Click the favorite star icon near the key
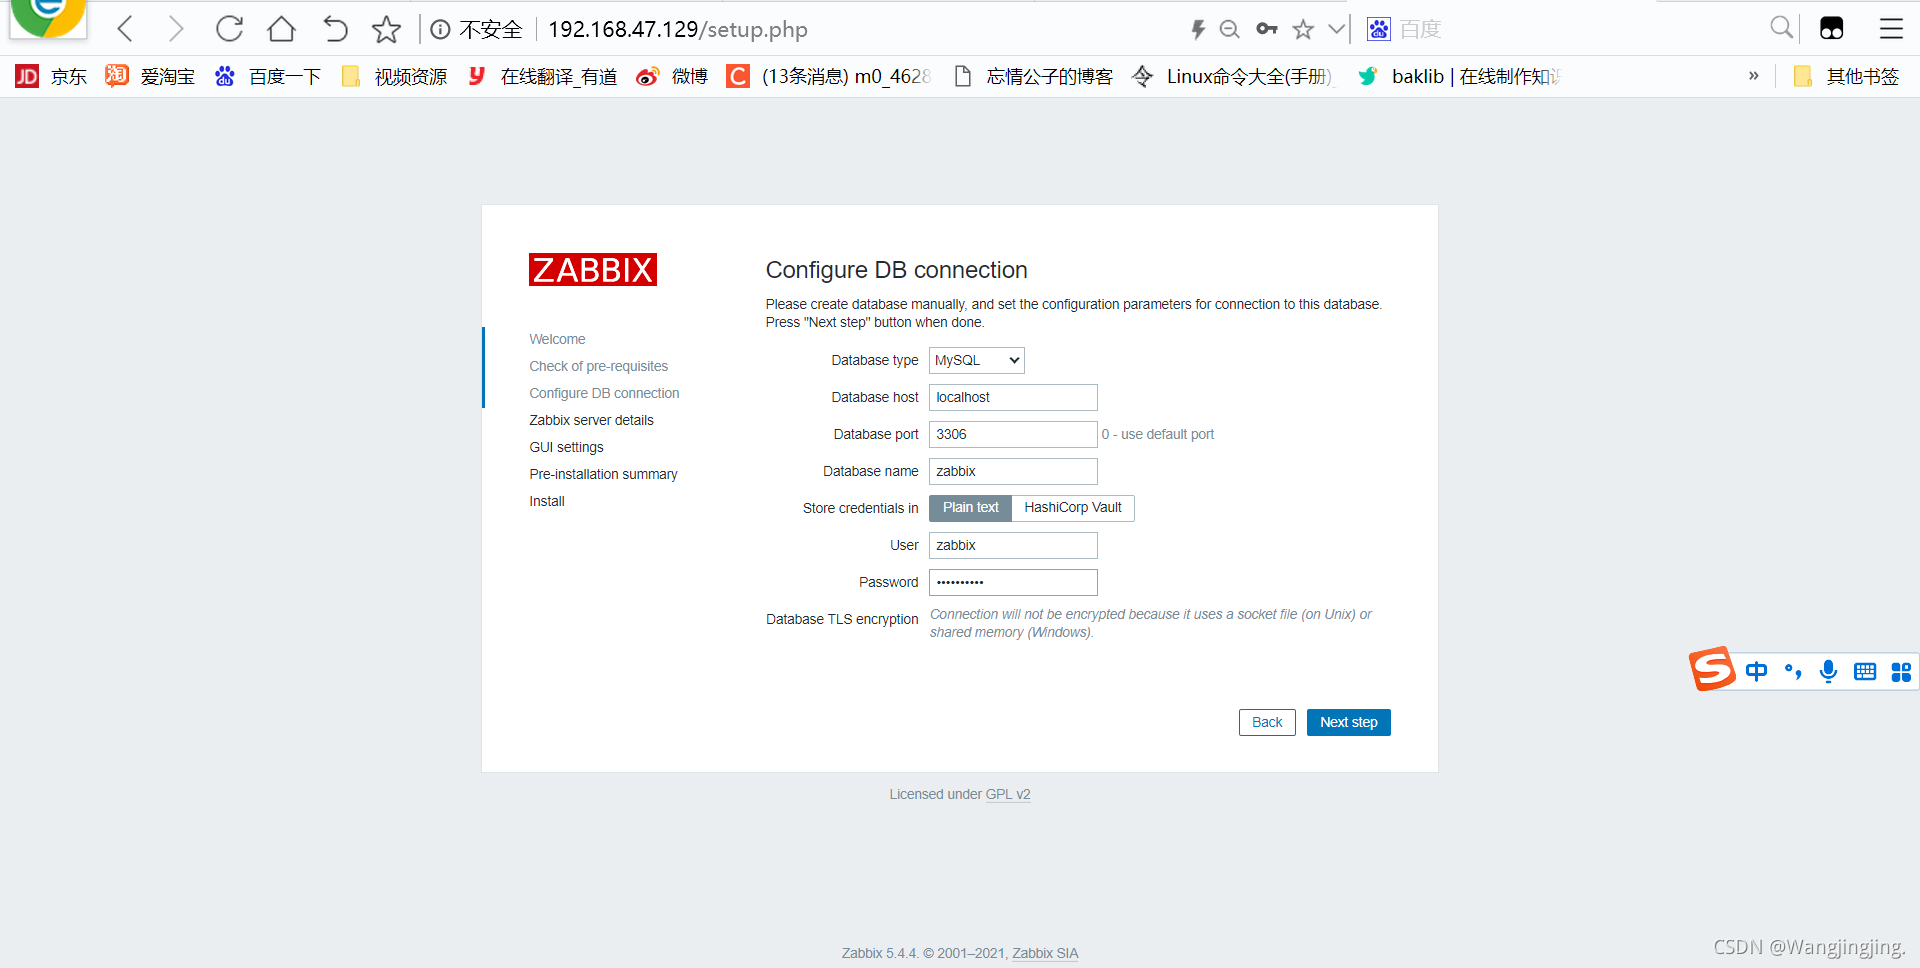 coord(1303,29)
